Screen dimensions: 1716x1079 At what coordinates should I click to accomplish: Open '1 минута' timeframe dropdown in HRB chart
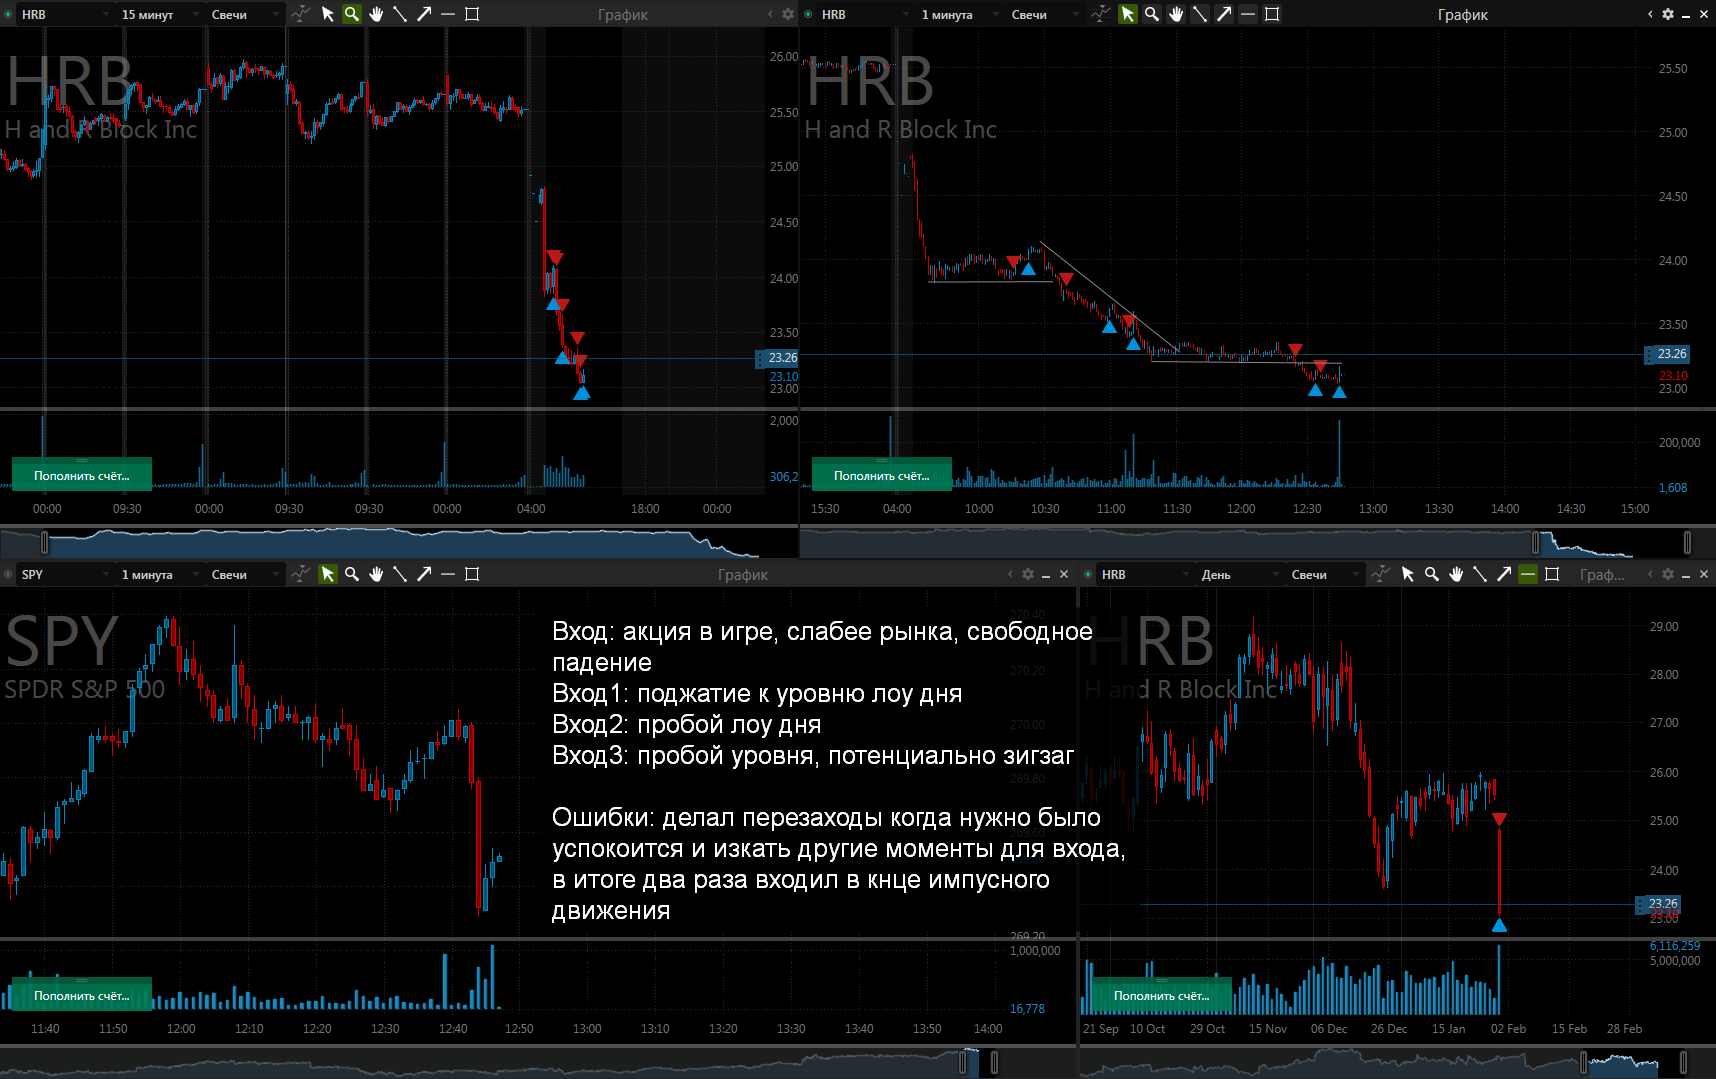[958, 14]
